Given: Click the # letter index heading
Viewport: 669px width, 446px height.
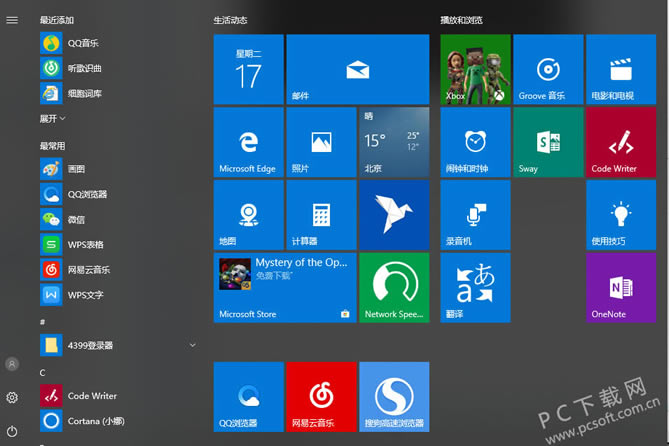Looking at the screenshot, I should [42, 322].
